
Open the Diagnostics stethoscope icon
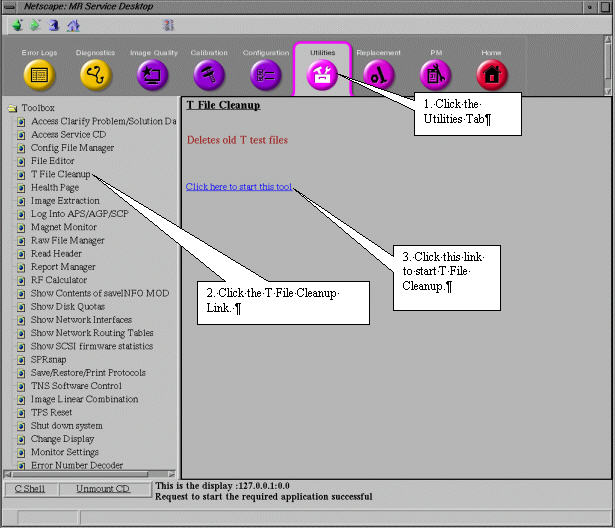[95, 74]
